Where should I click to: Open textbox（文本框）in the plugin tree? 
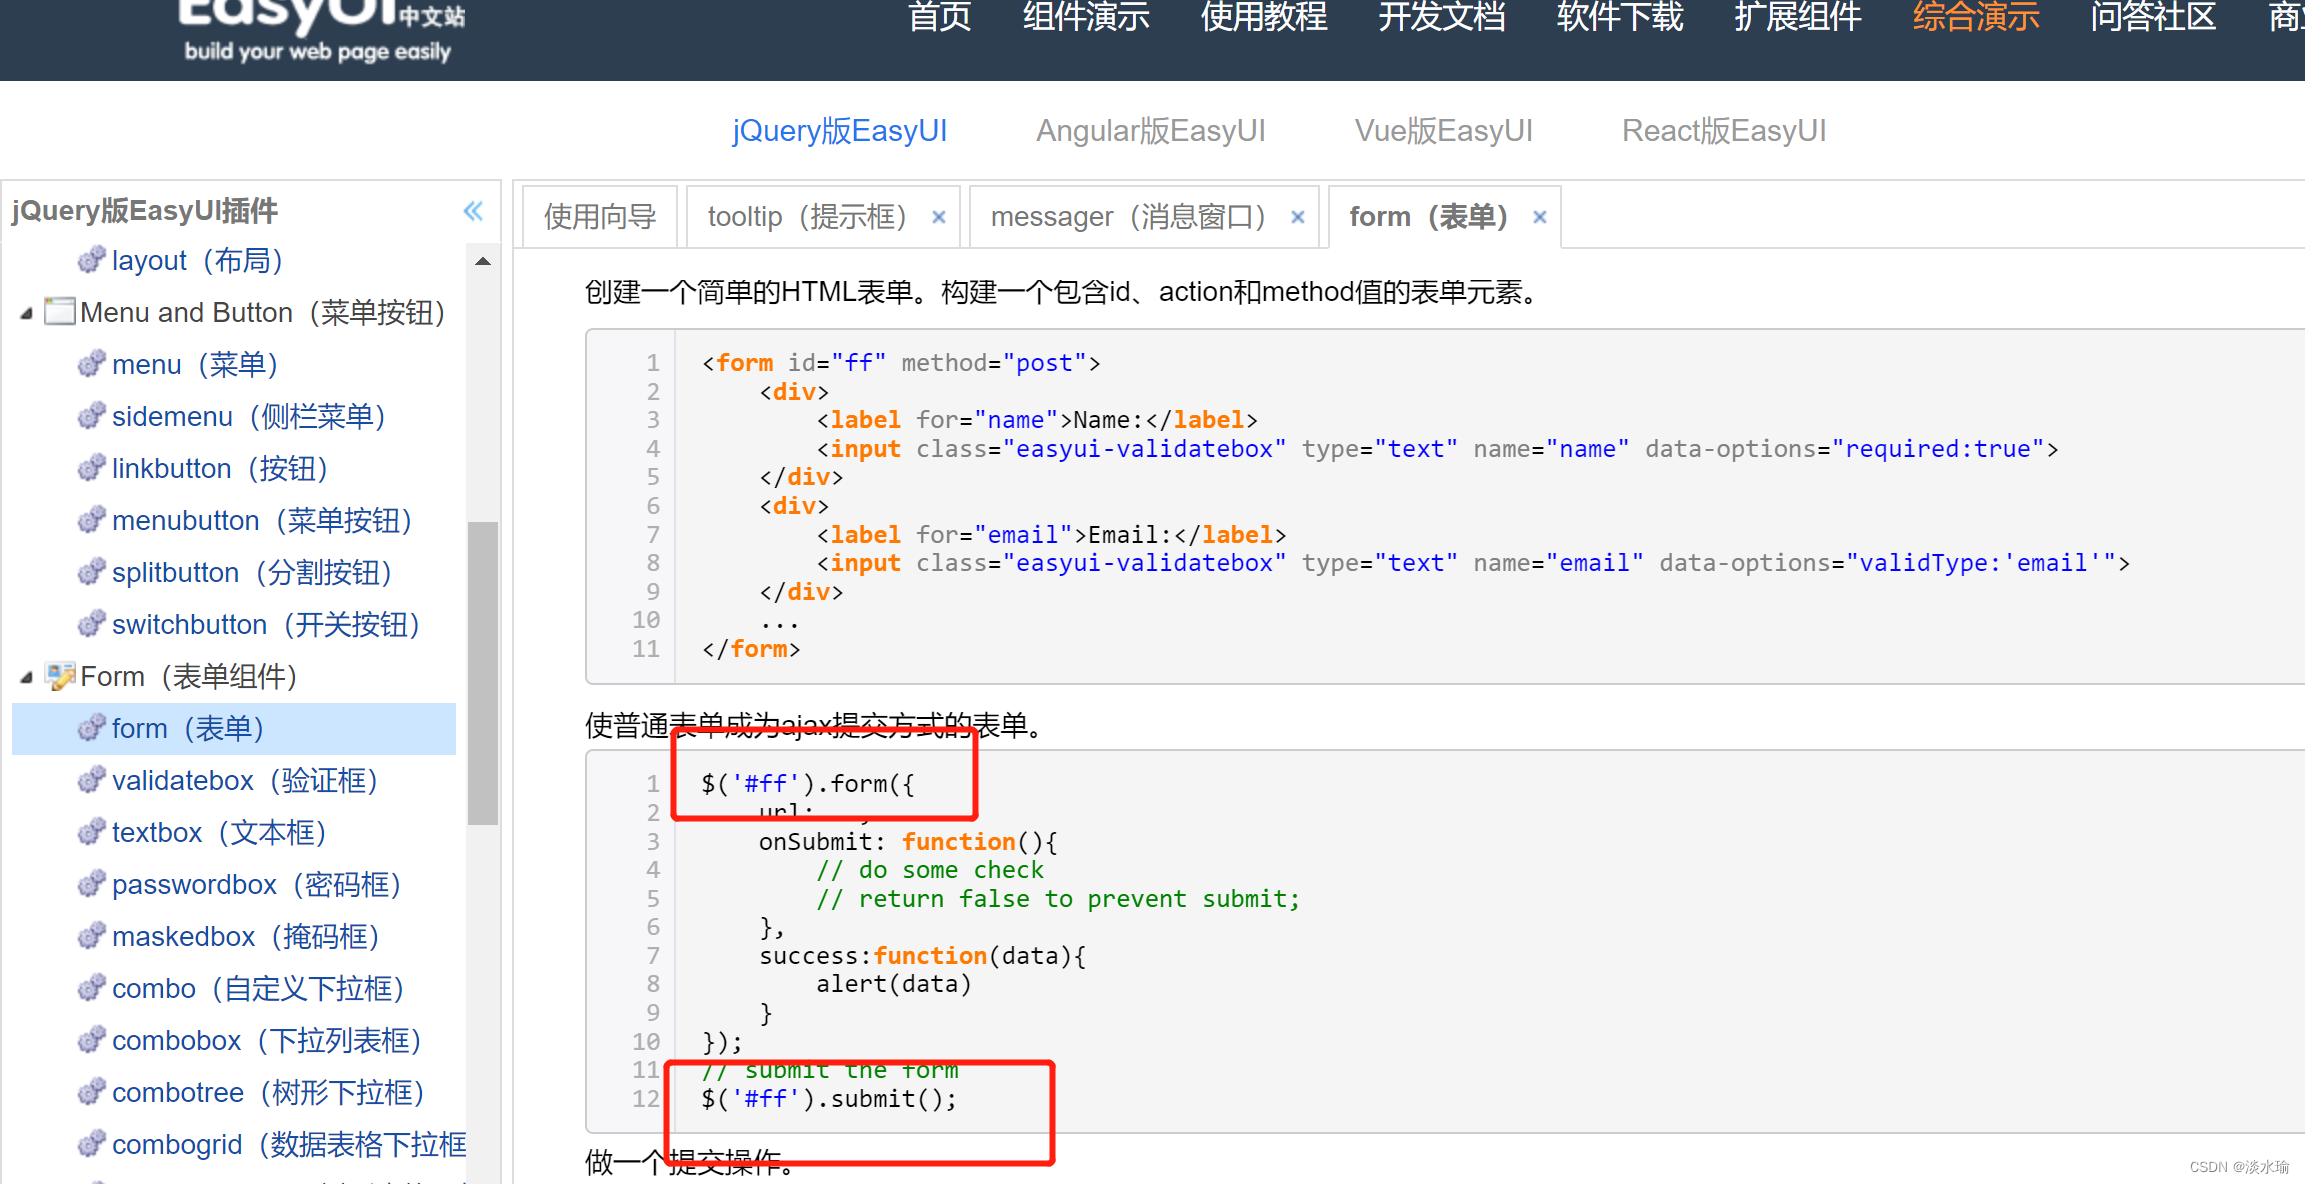220,832
